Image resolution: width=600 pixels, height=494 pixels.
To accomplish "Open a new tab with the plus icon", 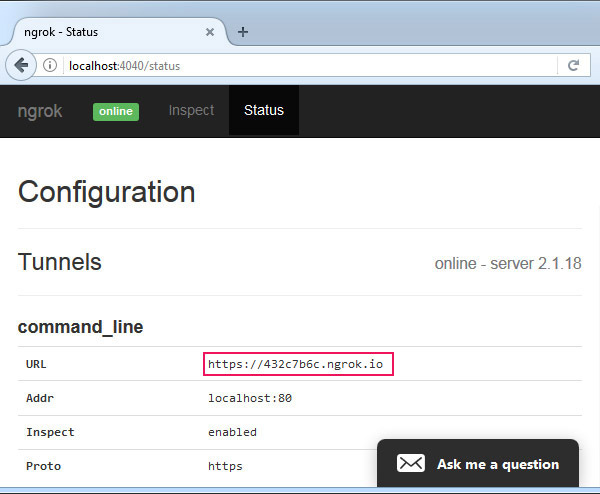I will [x=243, y=32].
